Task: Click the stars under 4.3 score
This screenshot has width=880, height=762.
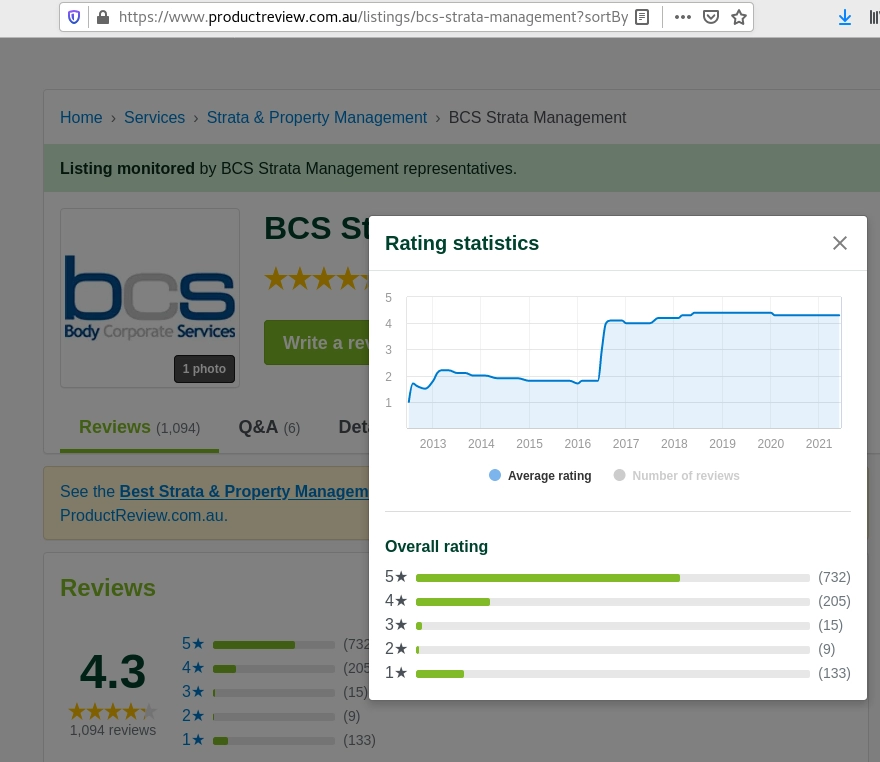Action: pos(113,711)
